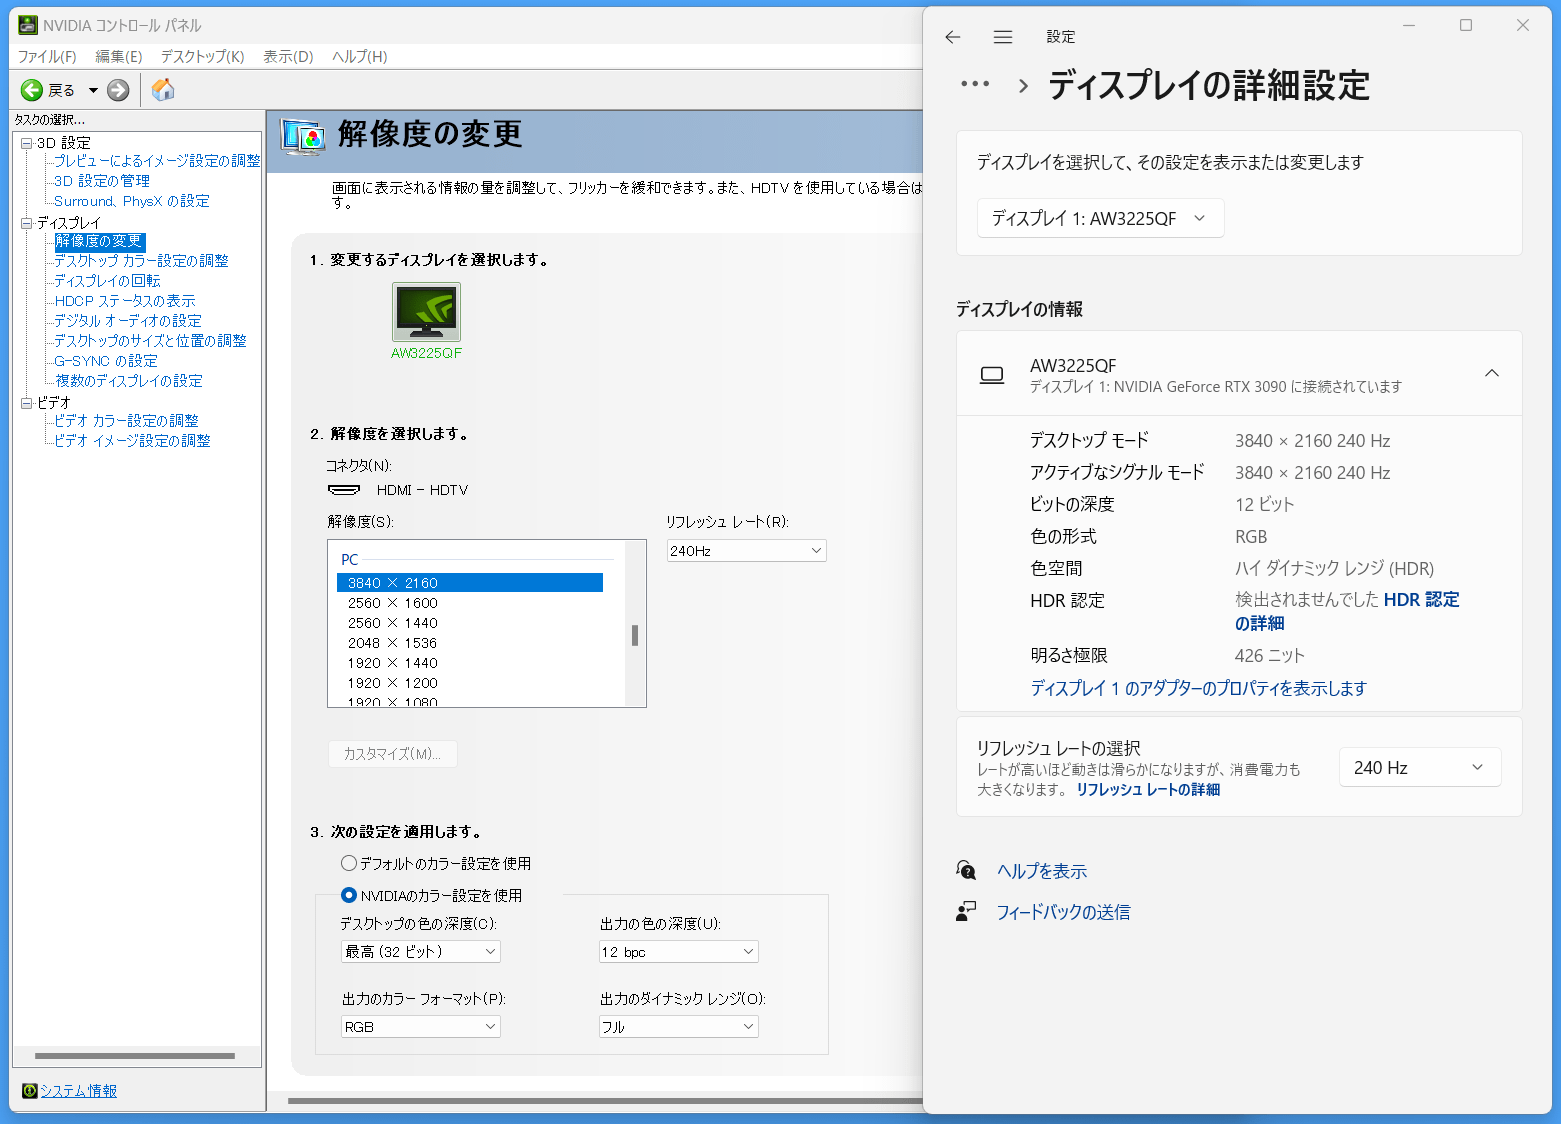Open システム情報 link

tap(78, 1091)
